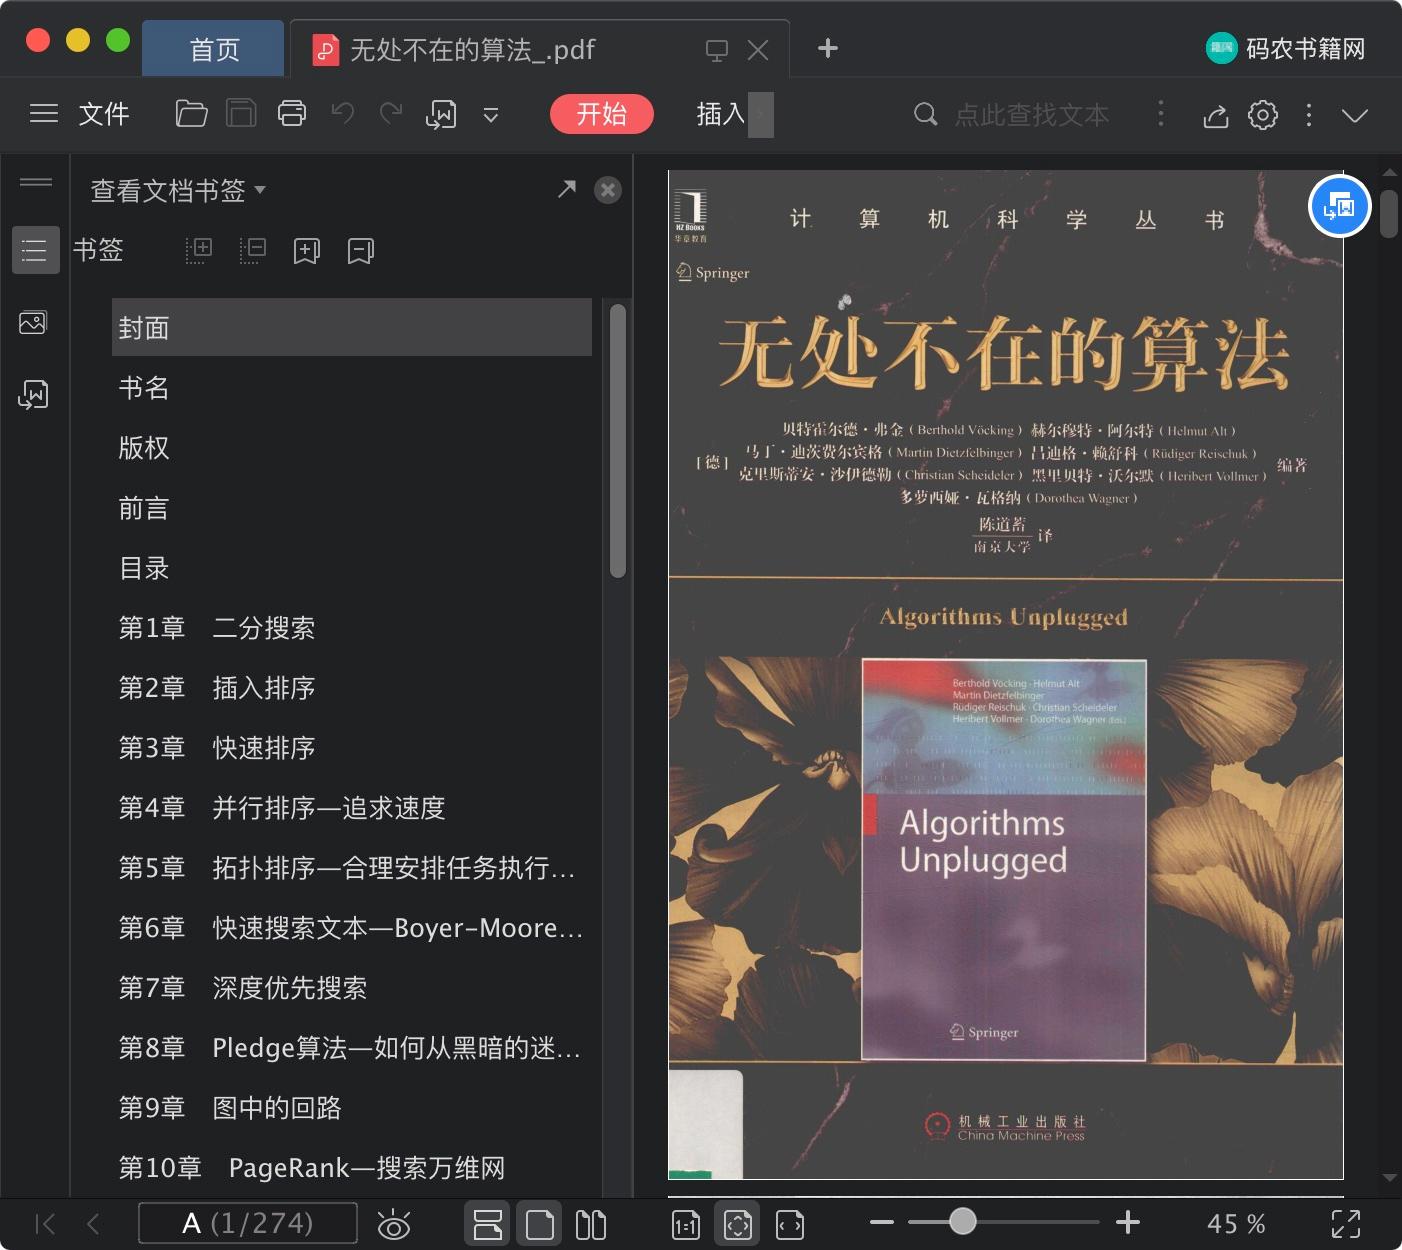Click the delete bookmark icon
1402x1250 pixels.
(360, 250)
